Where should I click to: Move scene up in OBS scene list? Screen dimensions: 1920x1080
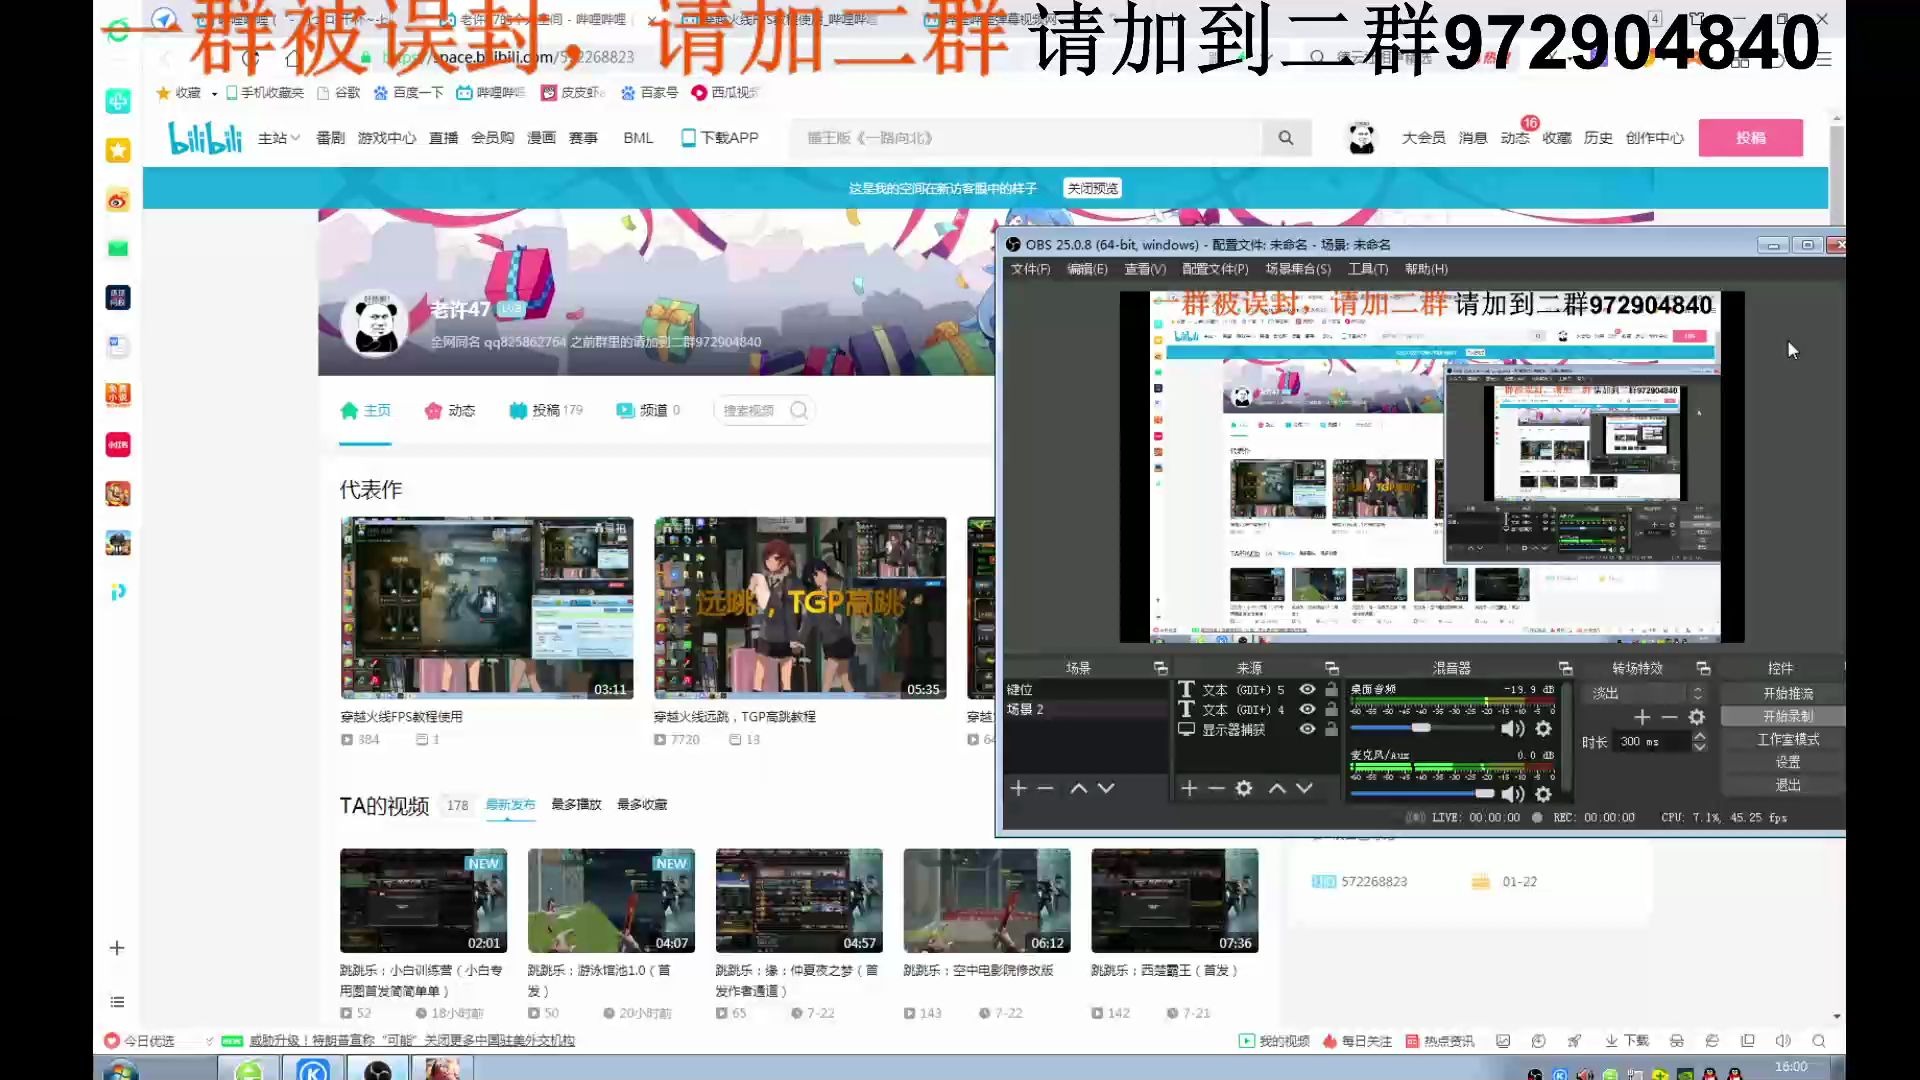pos(1078,788)
